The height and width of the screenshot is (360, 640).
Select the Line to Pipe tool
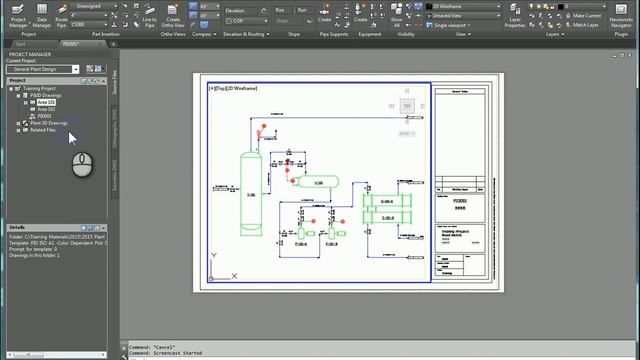tap(149, 16)
